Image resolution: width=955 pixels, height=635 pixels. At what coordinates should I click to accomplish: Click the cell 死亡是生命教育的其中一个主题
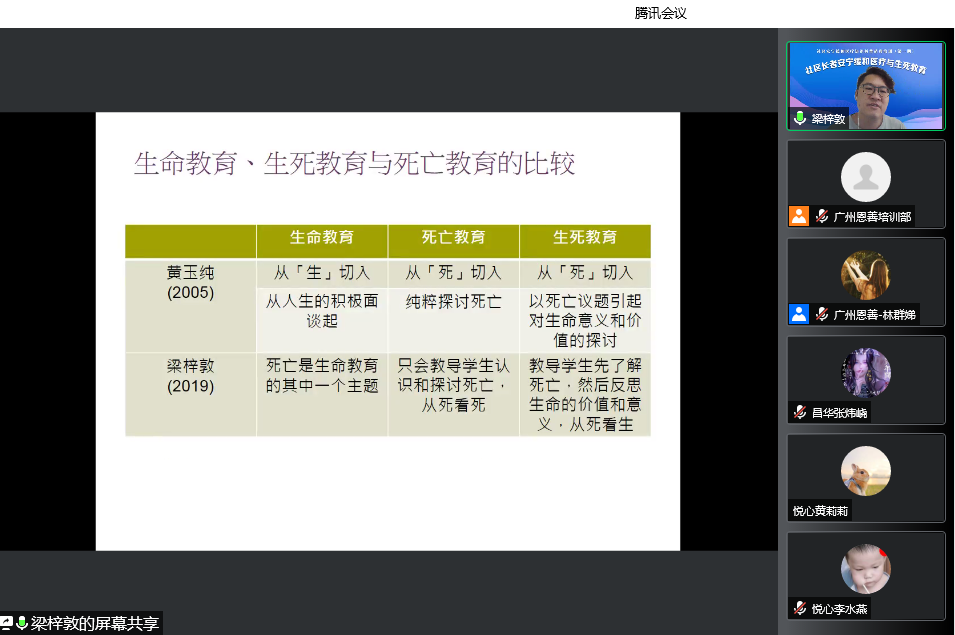[322, 395]
